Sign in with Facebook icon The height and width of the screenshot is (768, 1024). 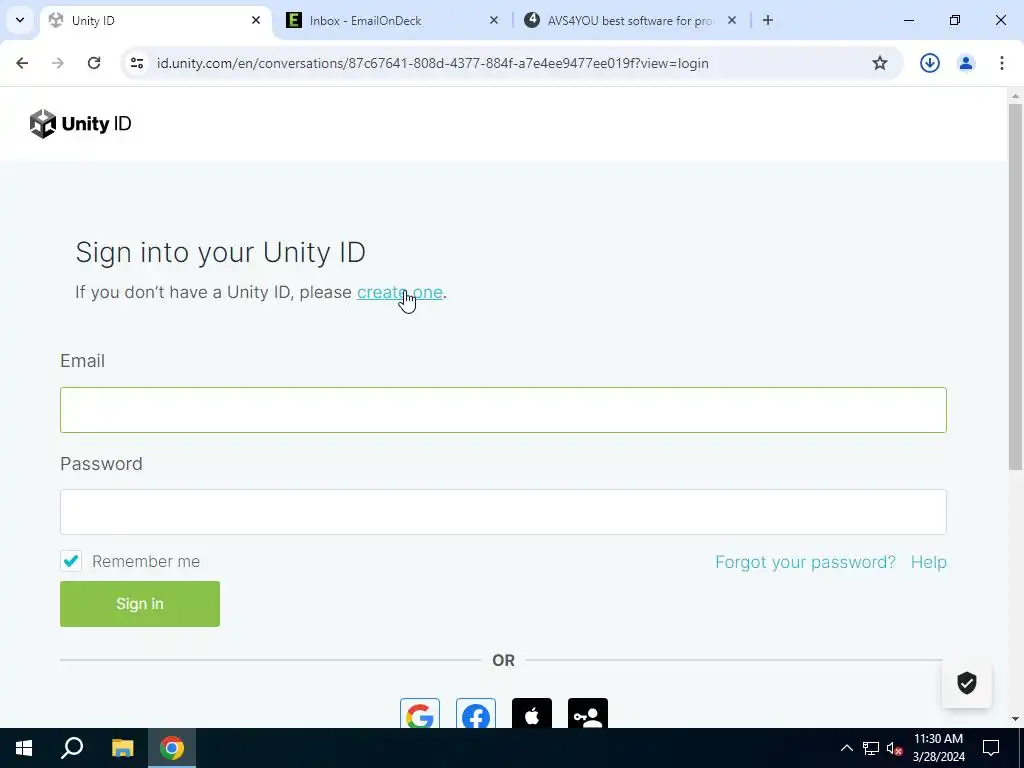pyautogui.click(x=476, y=714)
